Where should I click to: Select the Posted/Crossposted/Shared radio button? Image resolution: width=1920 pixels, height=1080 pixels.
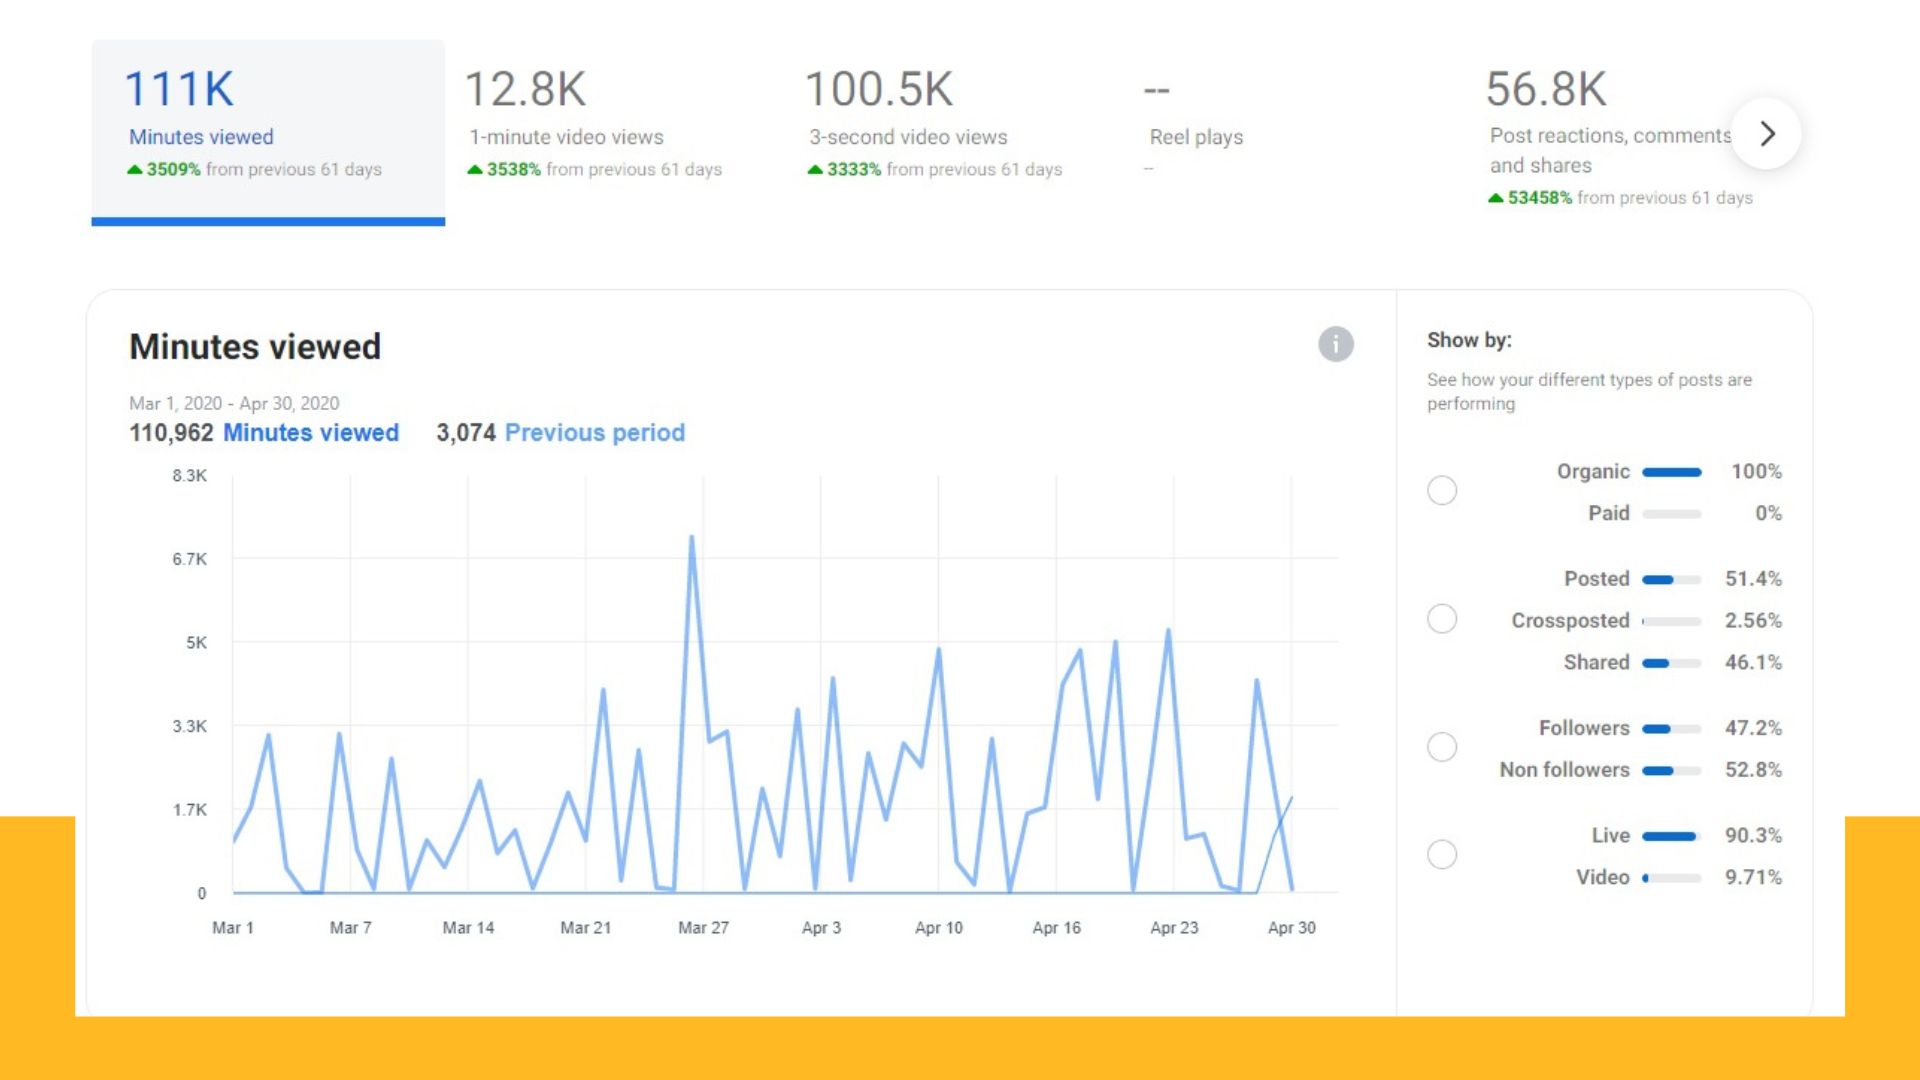pyautogui.click(x=1441, y=619)
